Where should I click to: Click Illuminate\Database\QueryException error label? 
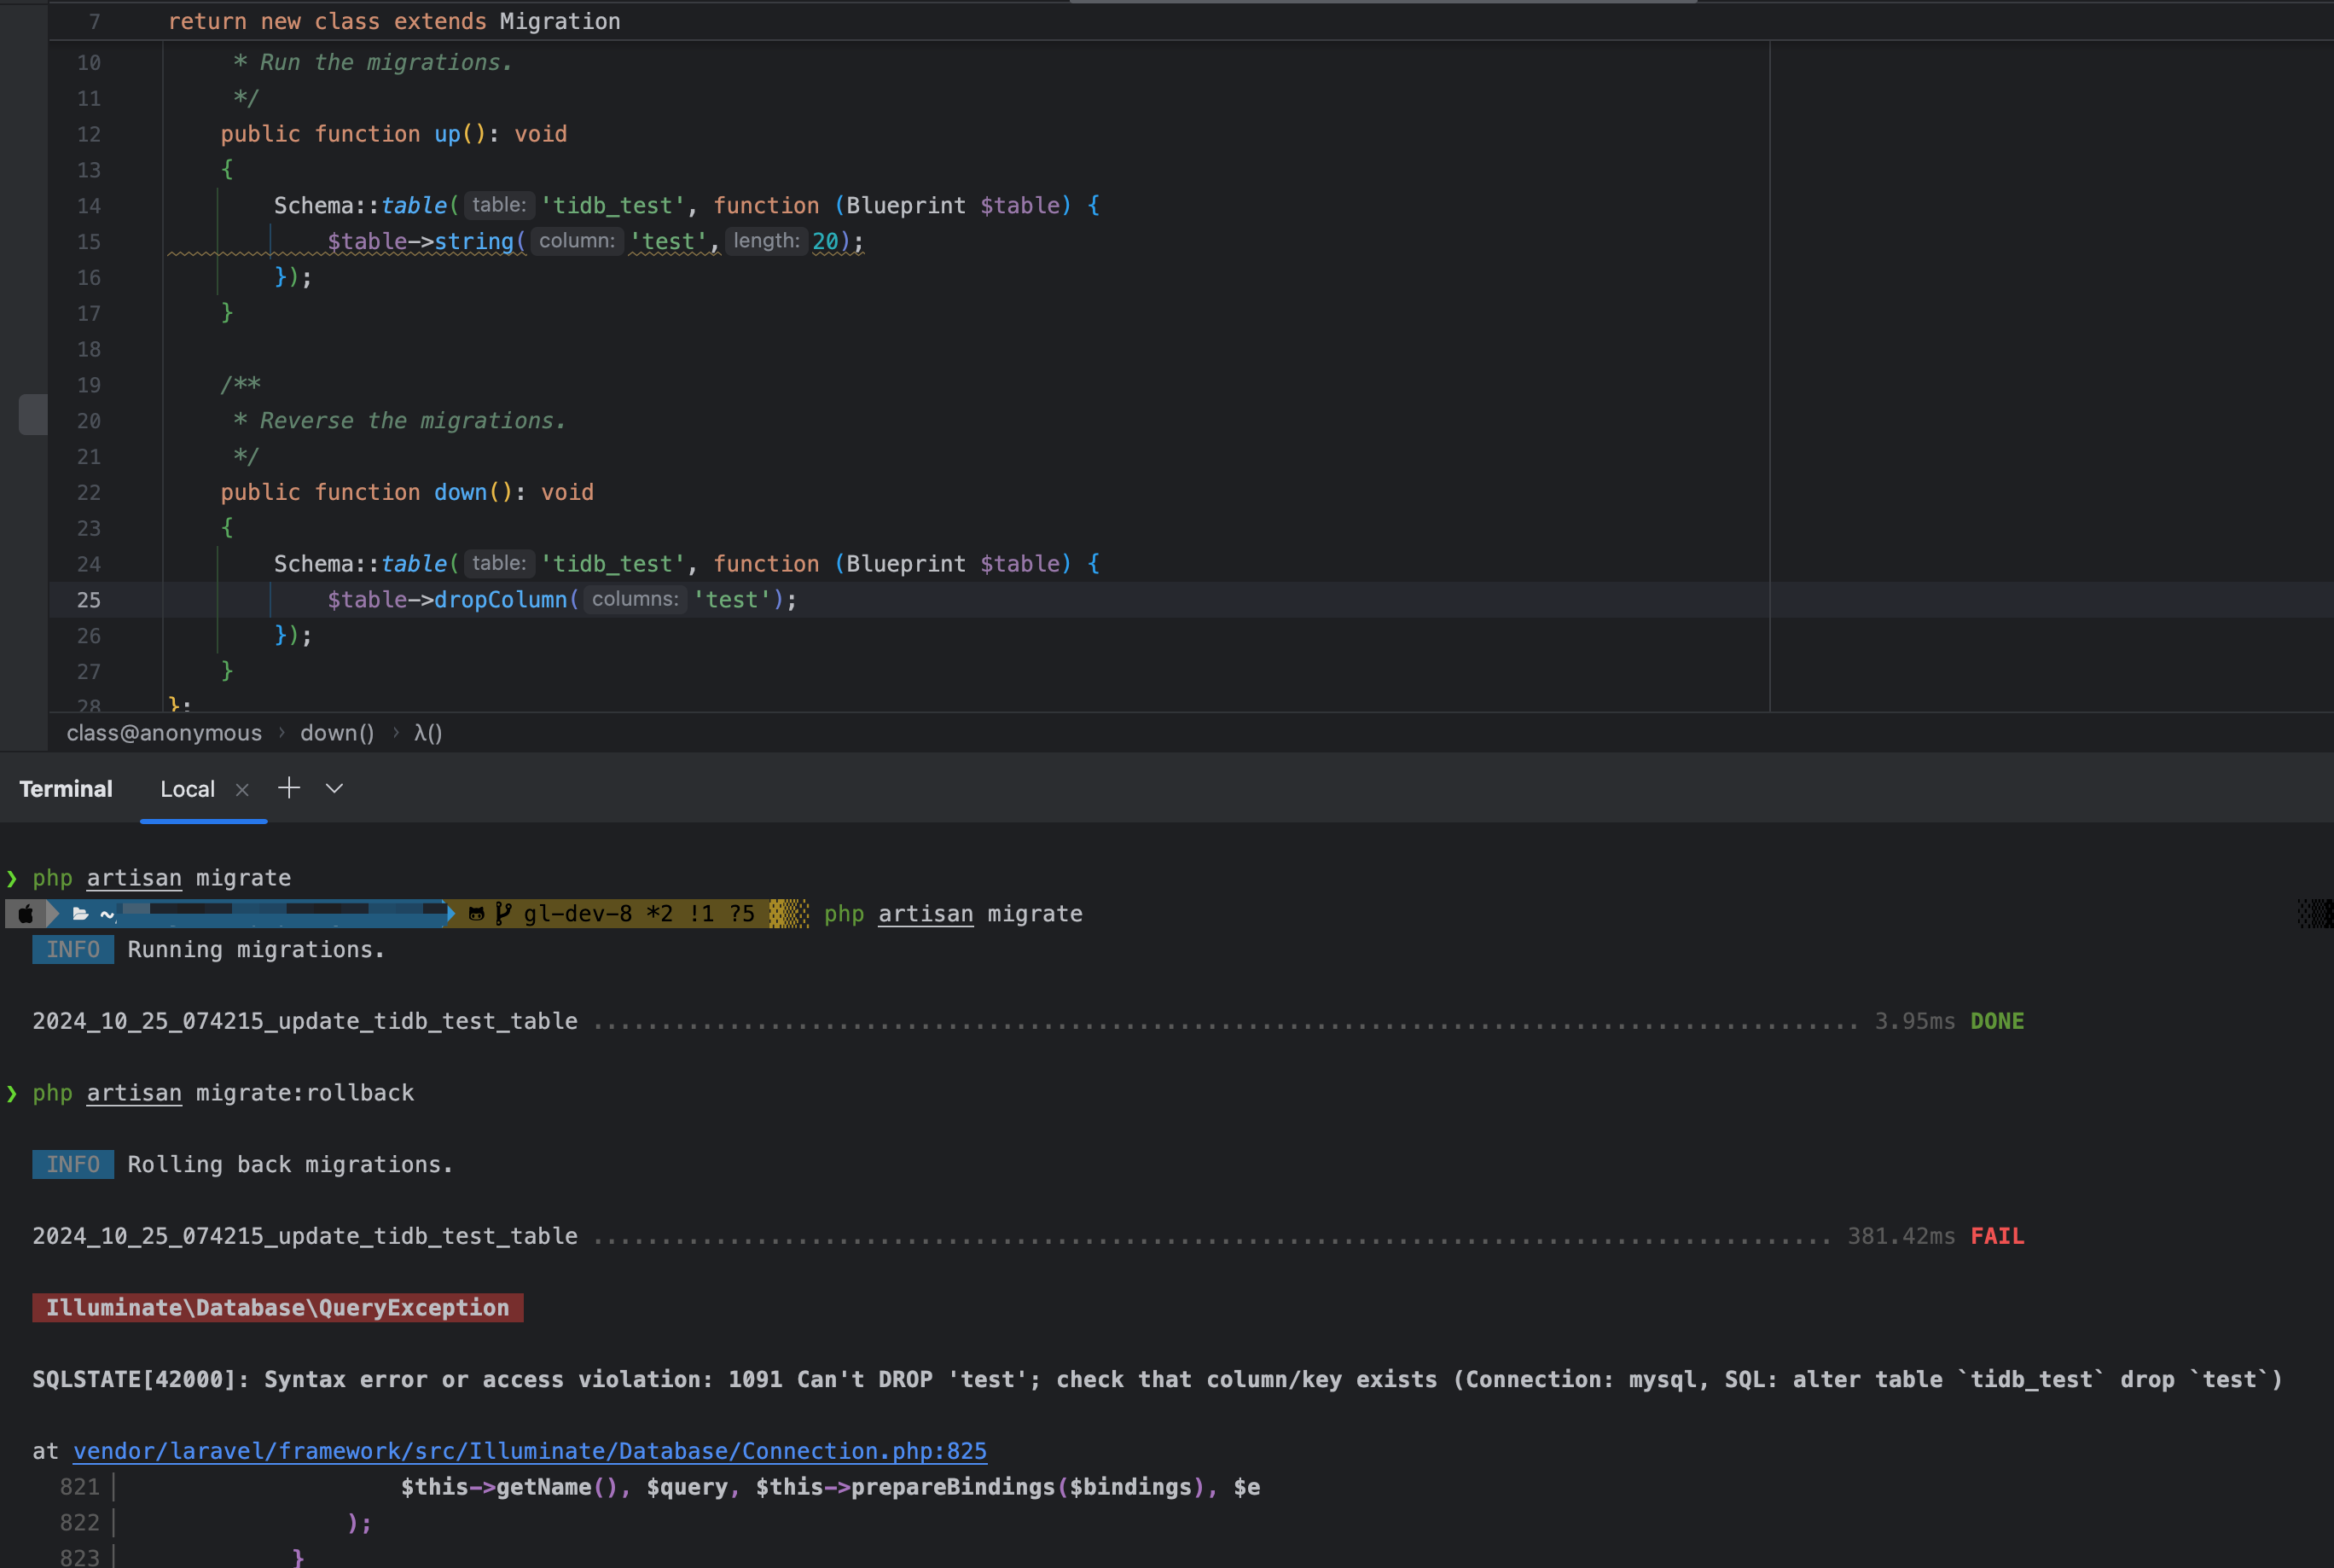pos(278,1308)
